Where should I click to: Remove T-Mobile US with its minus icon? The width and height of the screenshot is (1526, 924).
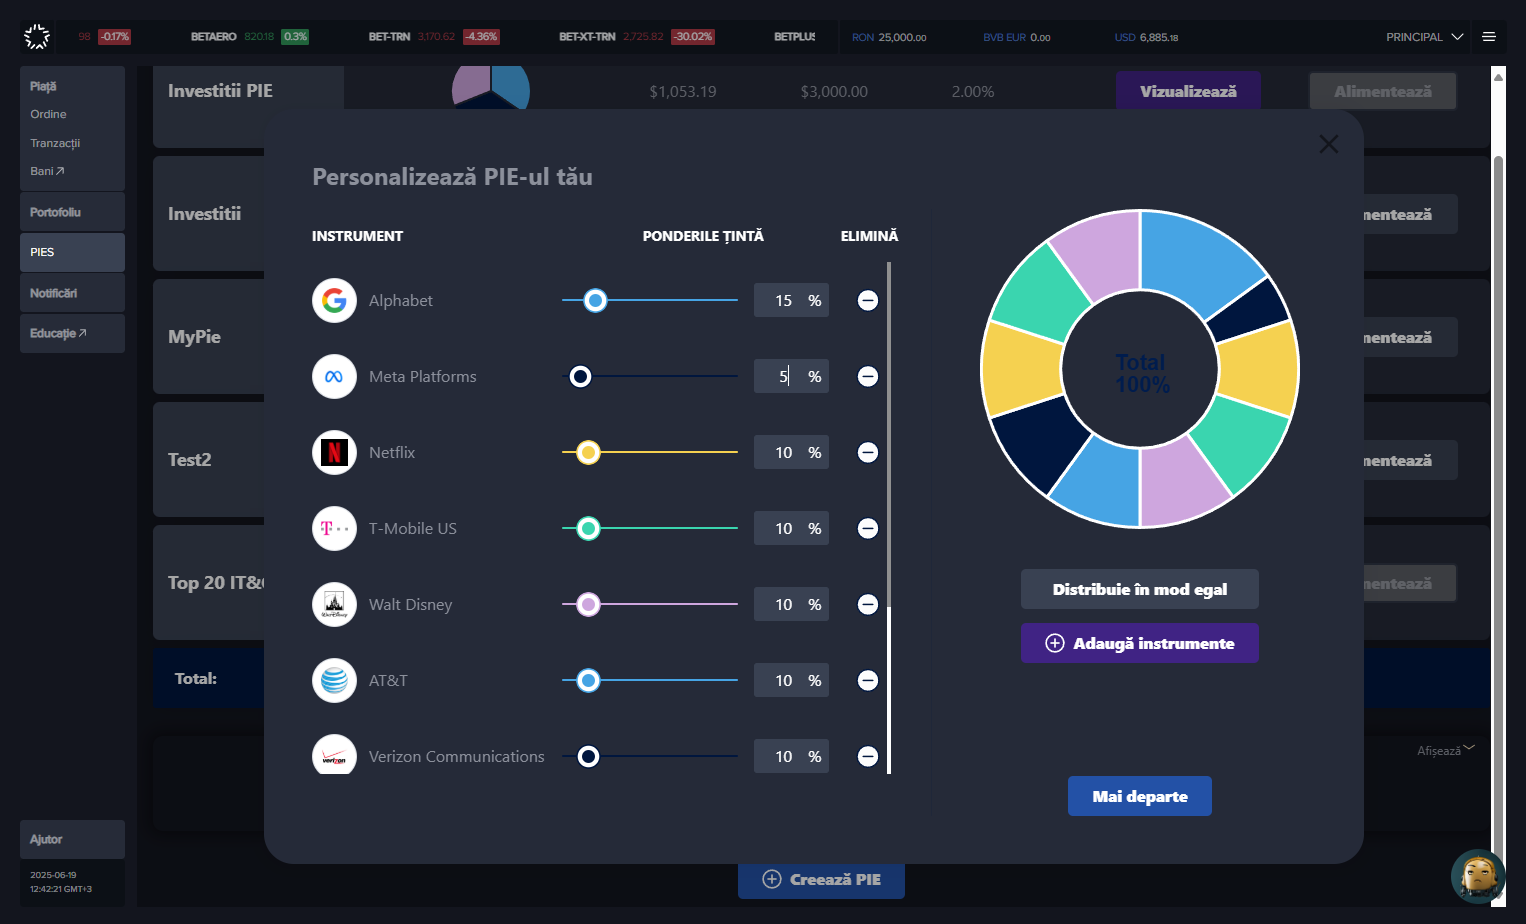868,528
